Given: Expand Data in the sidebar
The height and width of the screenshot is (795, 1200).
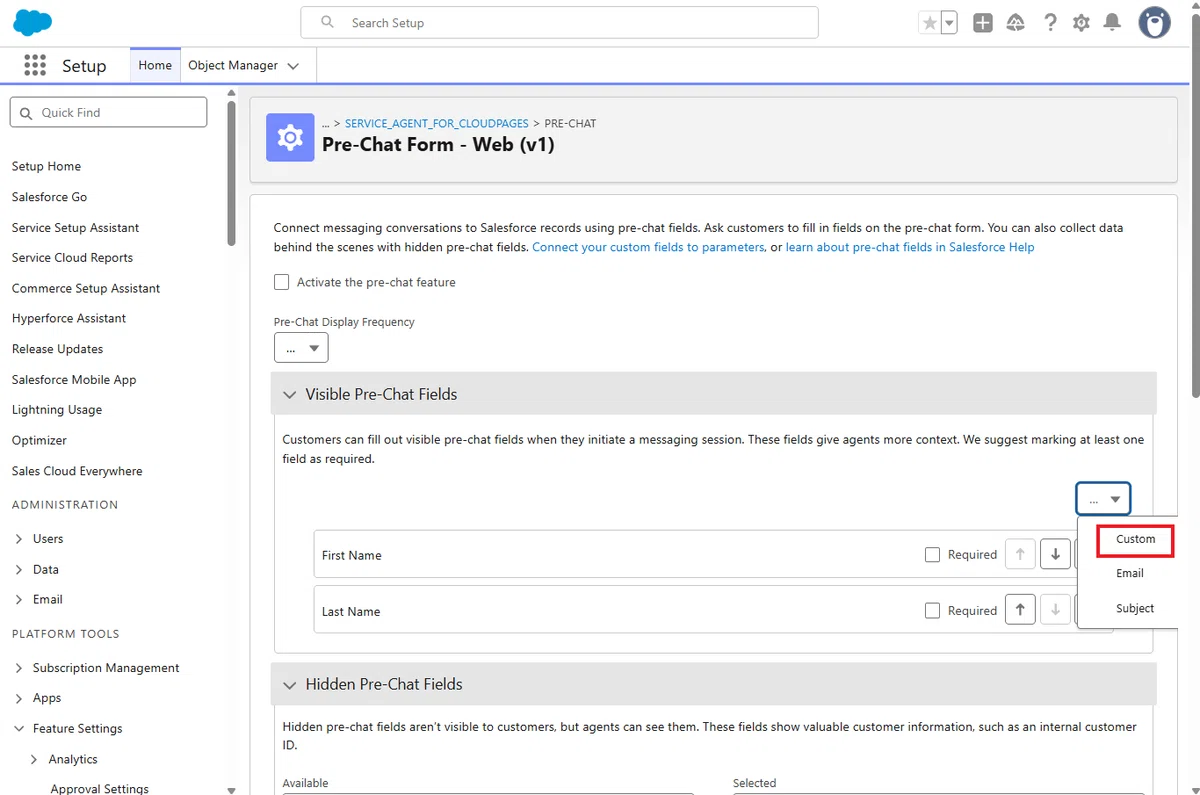Looking at the screenshot, I should tap(20, 569).
